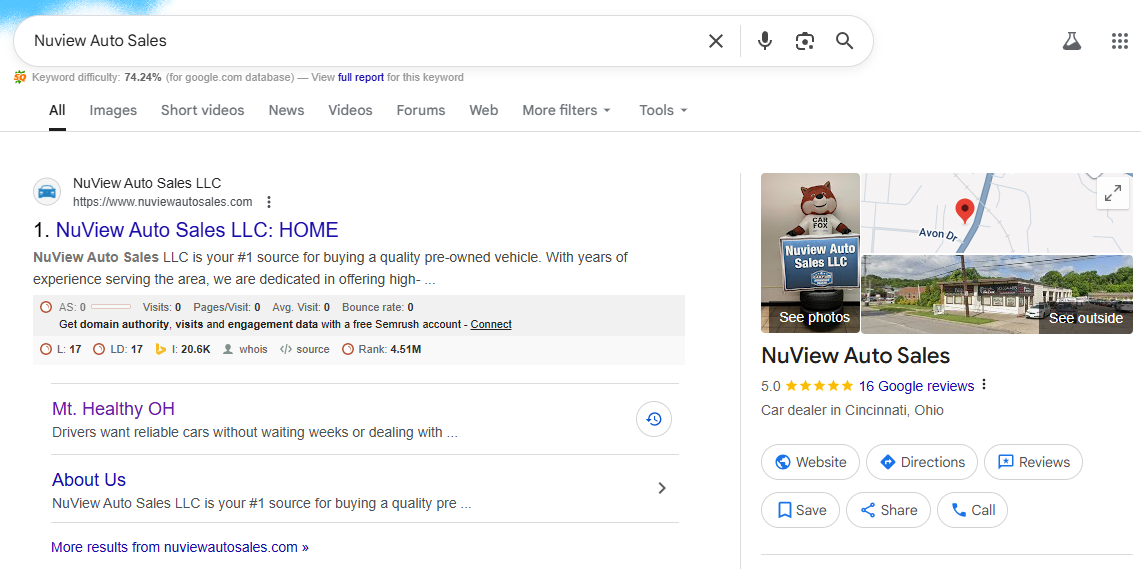1141x569 pixels.
Task: Open the Tools dropdown
Action: 663,110
